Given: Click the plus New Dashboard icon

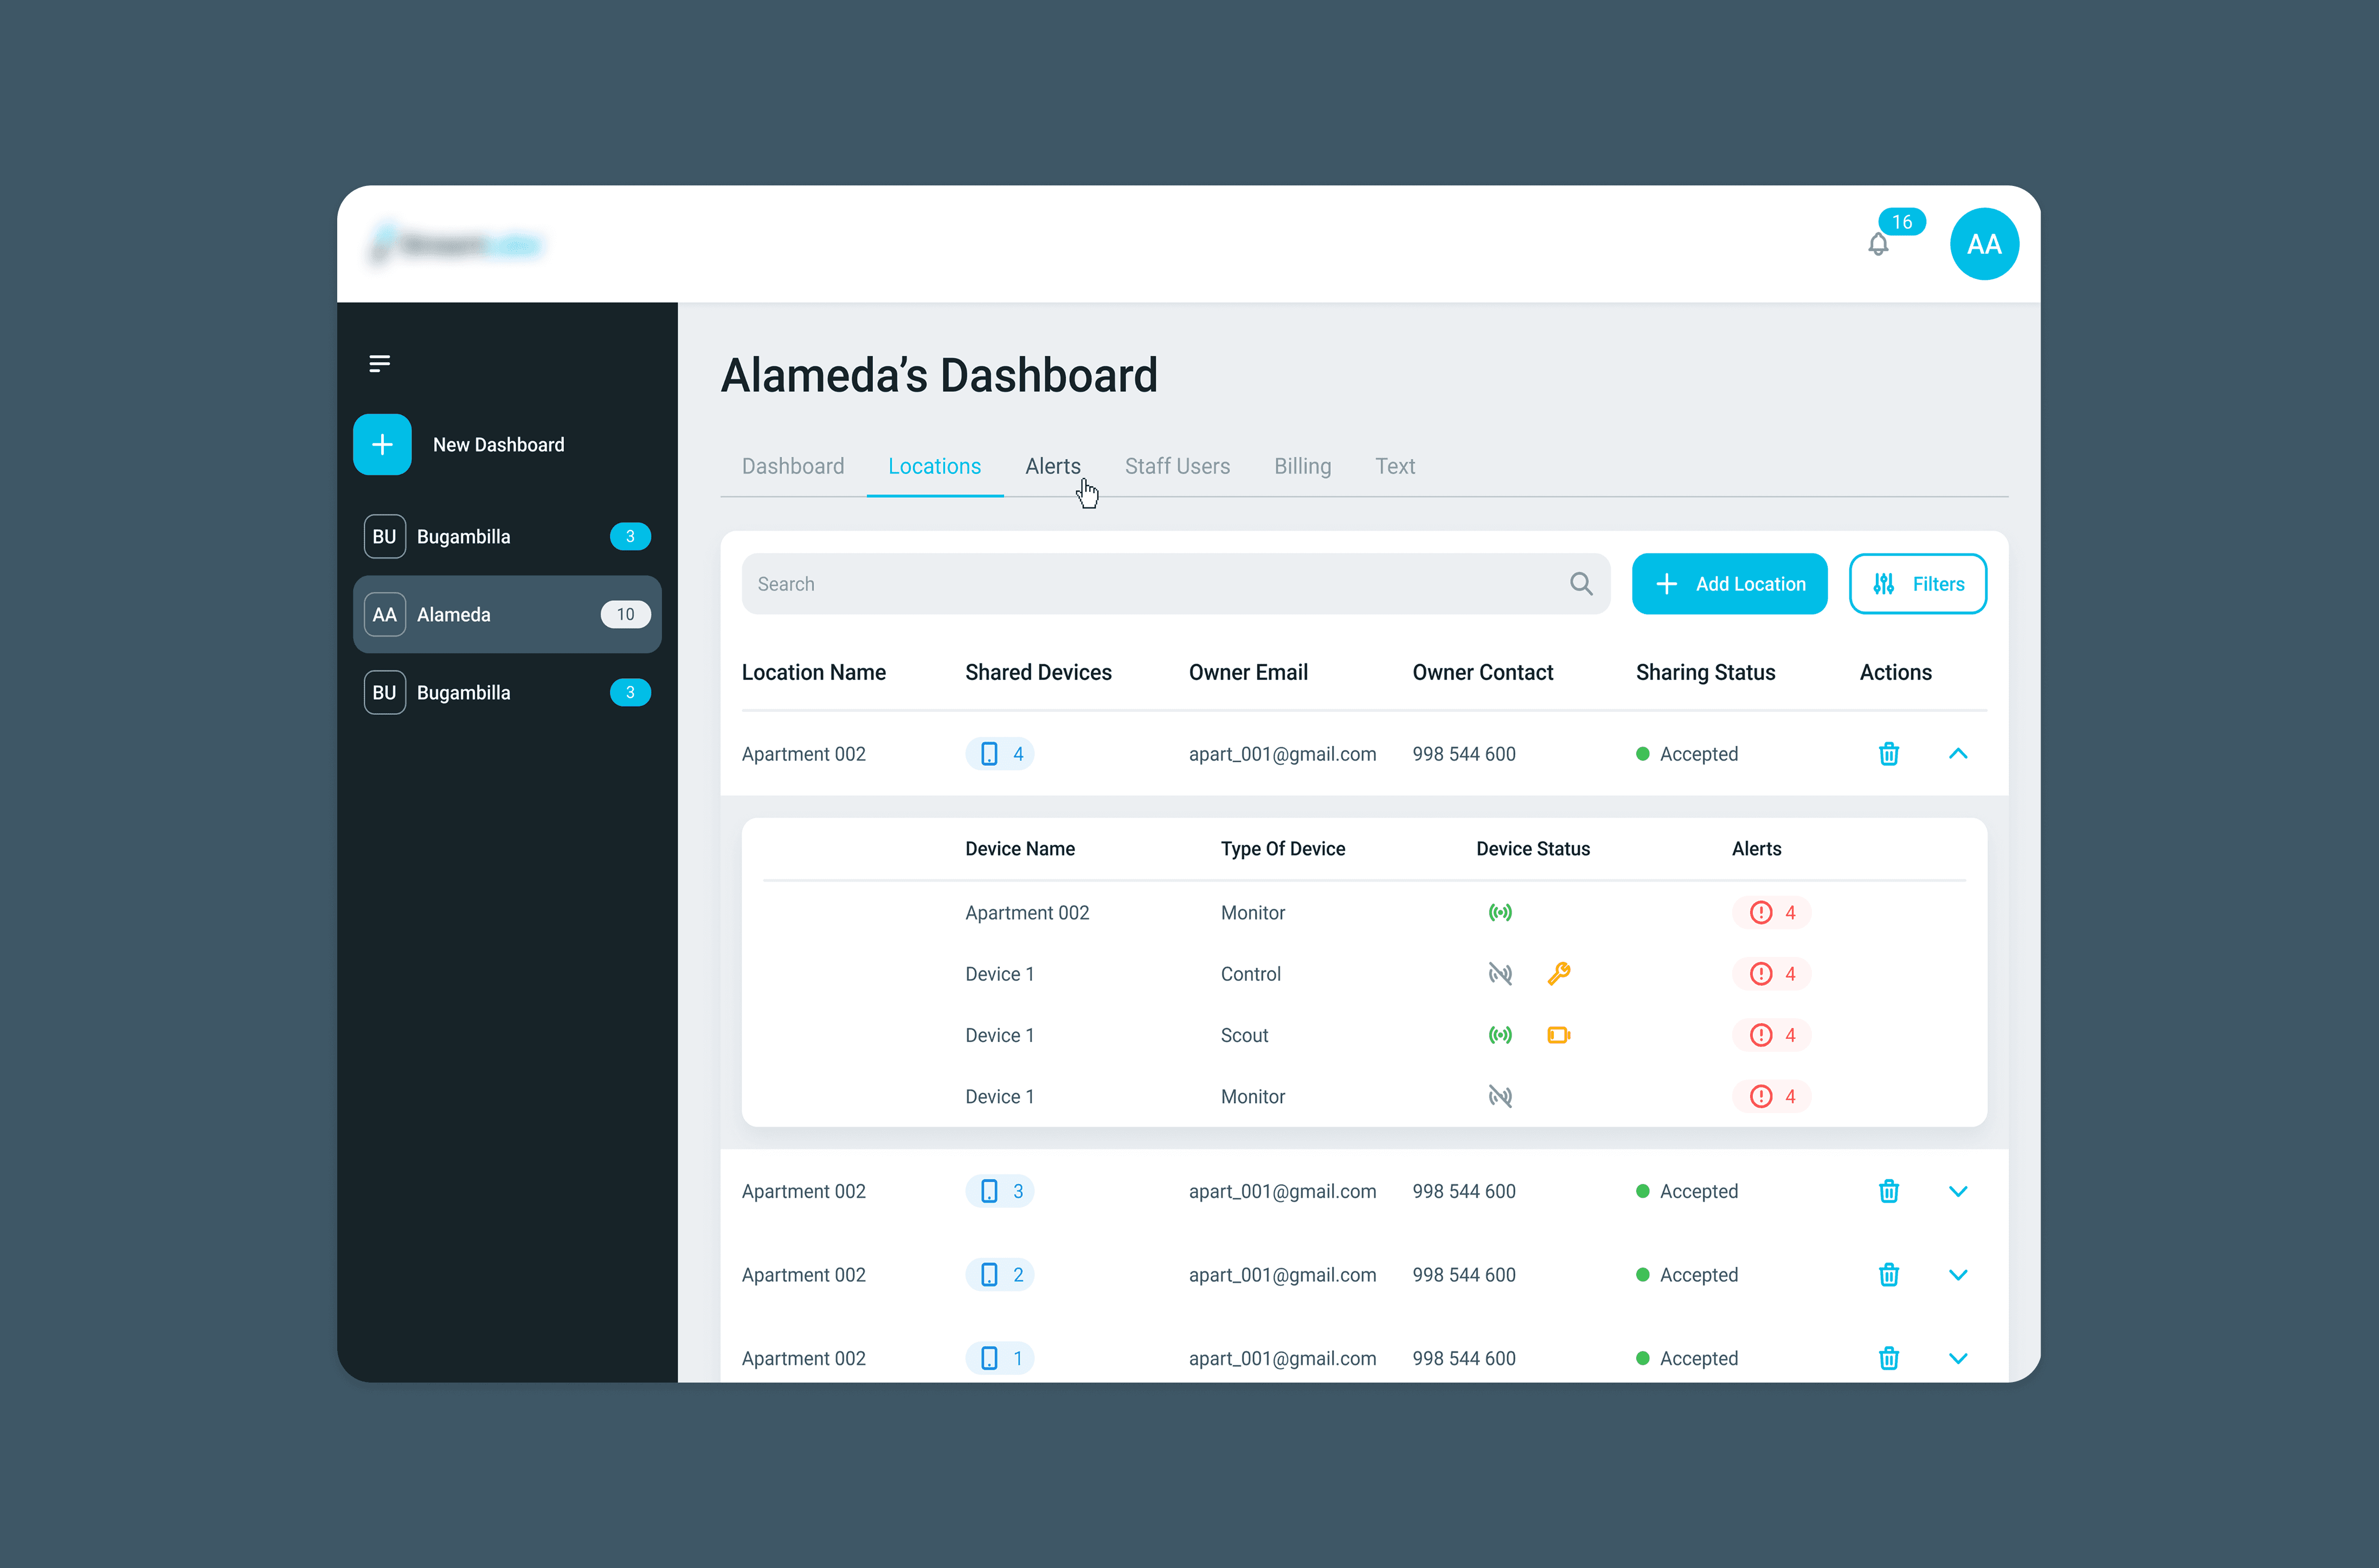Looking at the screenshot, I should [x=382, y=445].
